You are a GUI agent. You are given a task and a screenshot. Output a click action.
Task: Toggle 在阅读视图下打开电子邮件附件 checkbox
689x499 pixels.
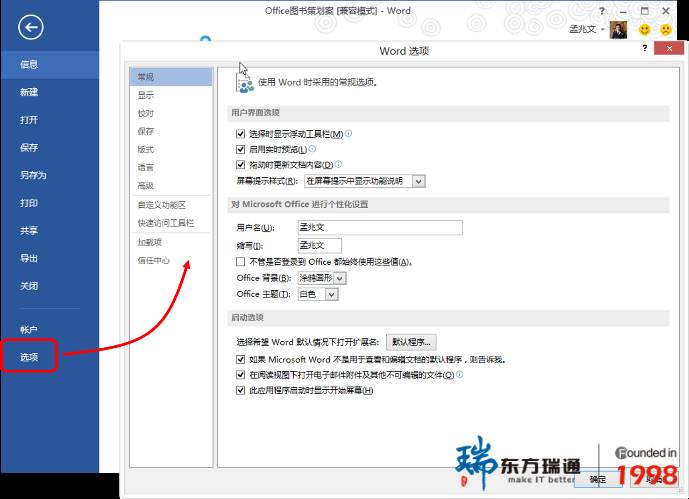[240, 375]
